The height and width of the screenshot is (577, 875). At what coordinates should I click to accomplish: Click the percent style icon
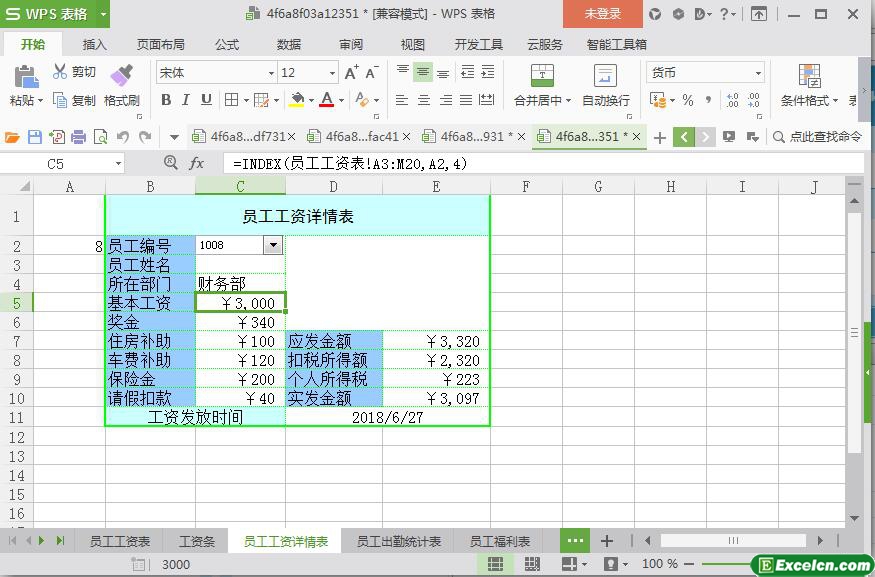click(688, 100)
